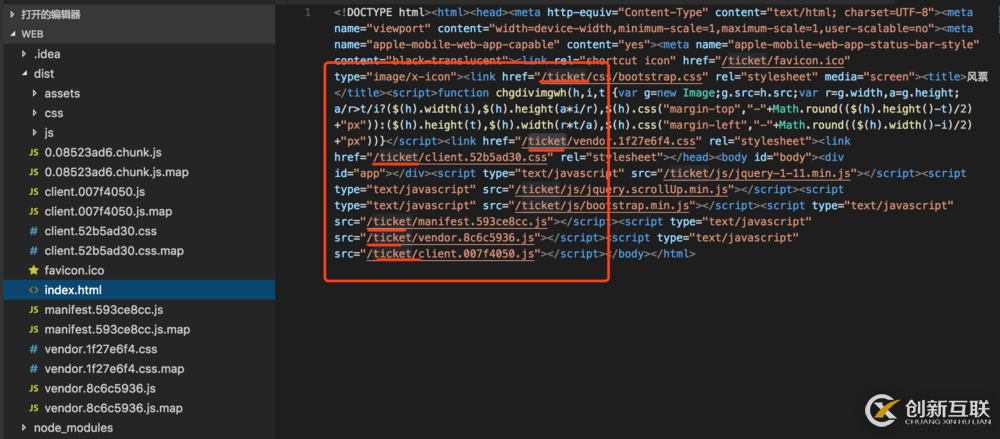Click JS icon of 0.08523ad6.chunk.js.map
The height and width of the screenshot is (439, 1000).
coord(34,172)
